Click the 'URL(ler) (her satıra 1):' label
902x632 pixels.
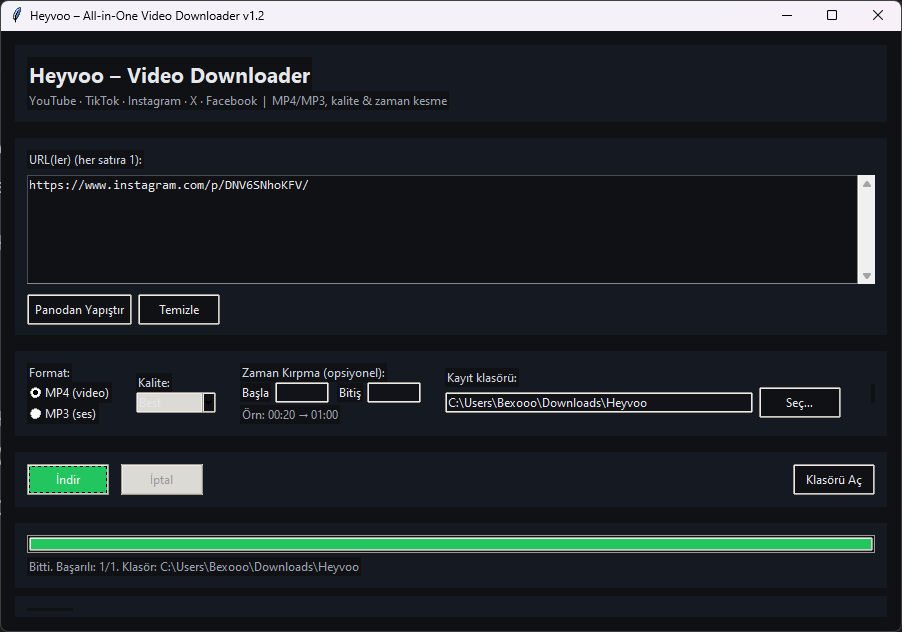pos(85,160)
